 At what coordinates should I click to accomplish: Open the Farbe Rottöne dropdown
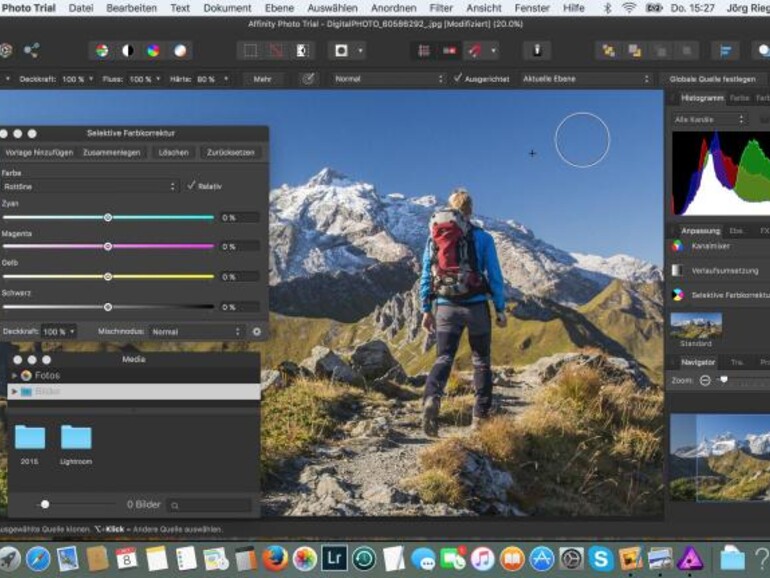[x=90, y=186]
